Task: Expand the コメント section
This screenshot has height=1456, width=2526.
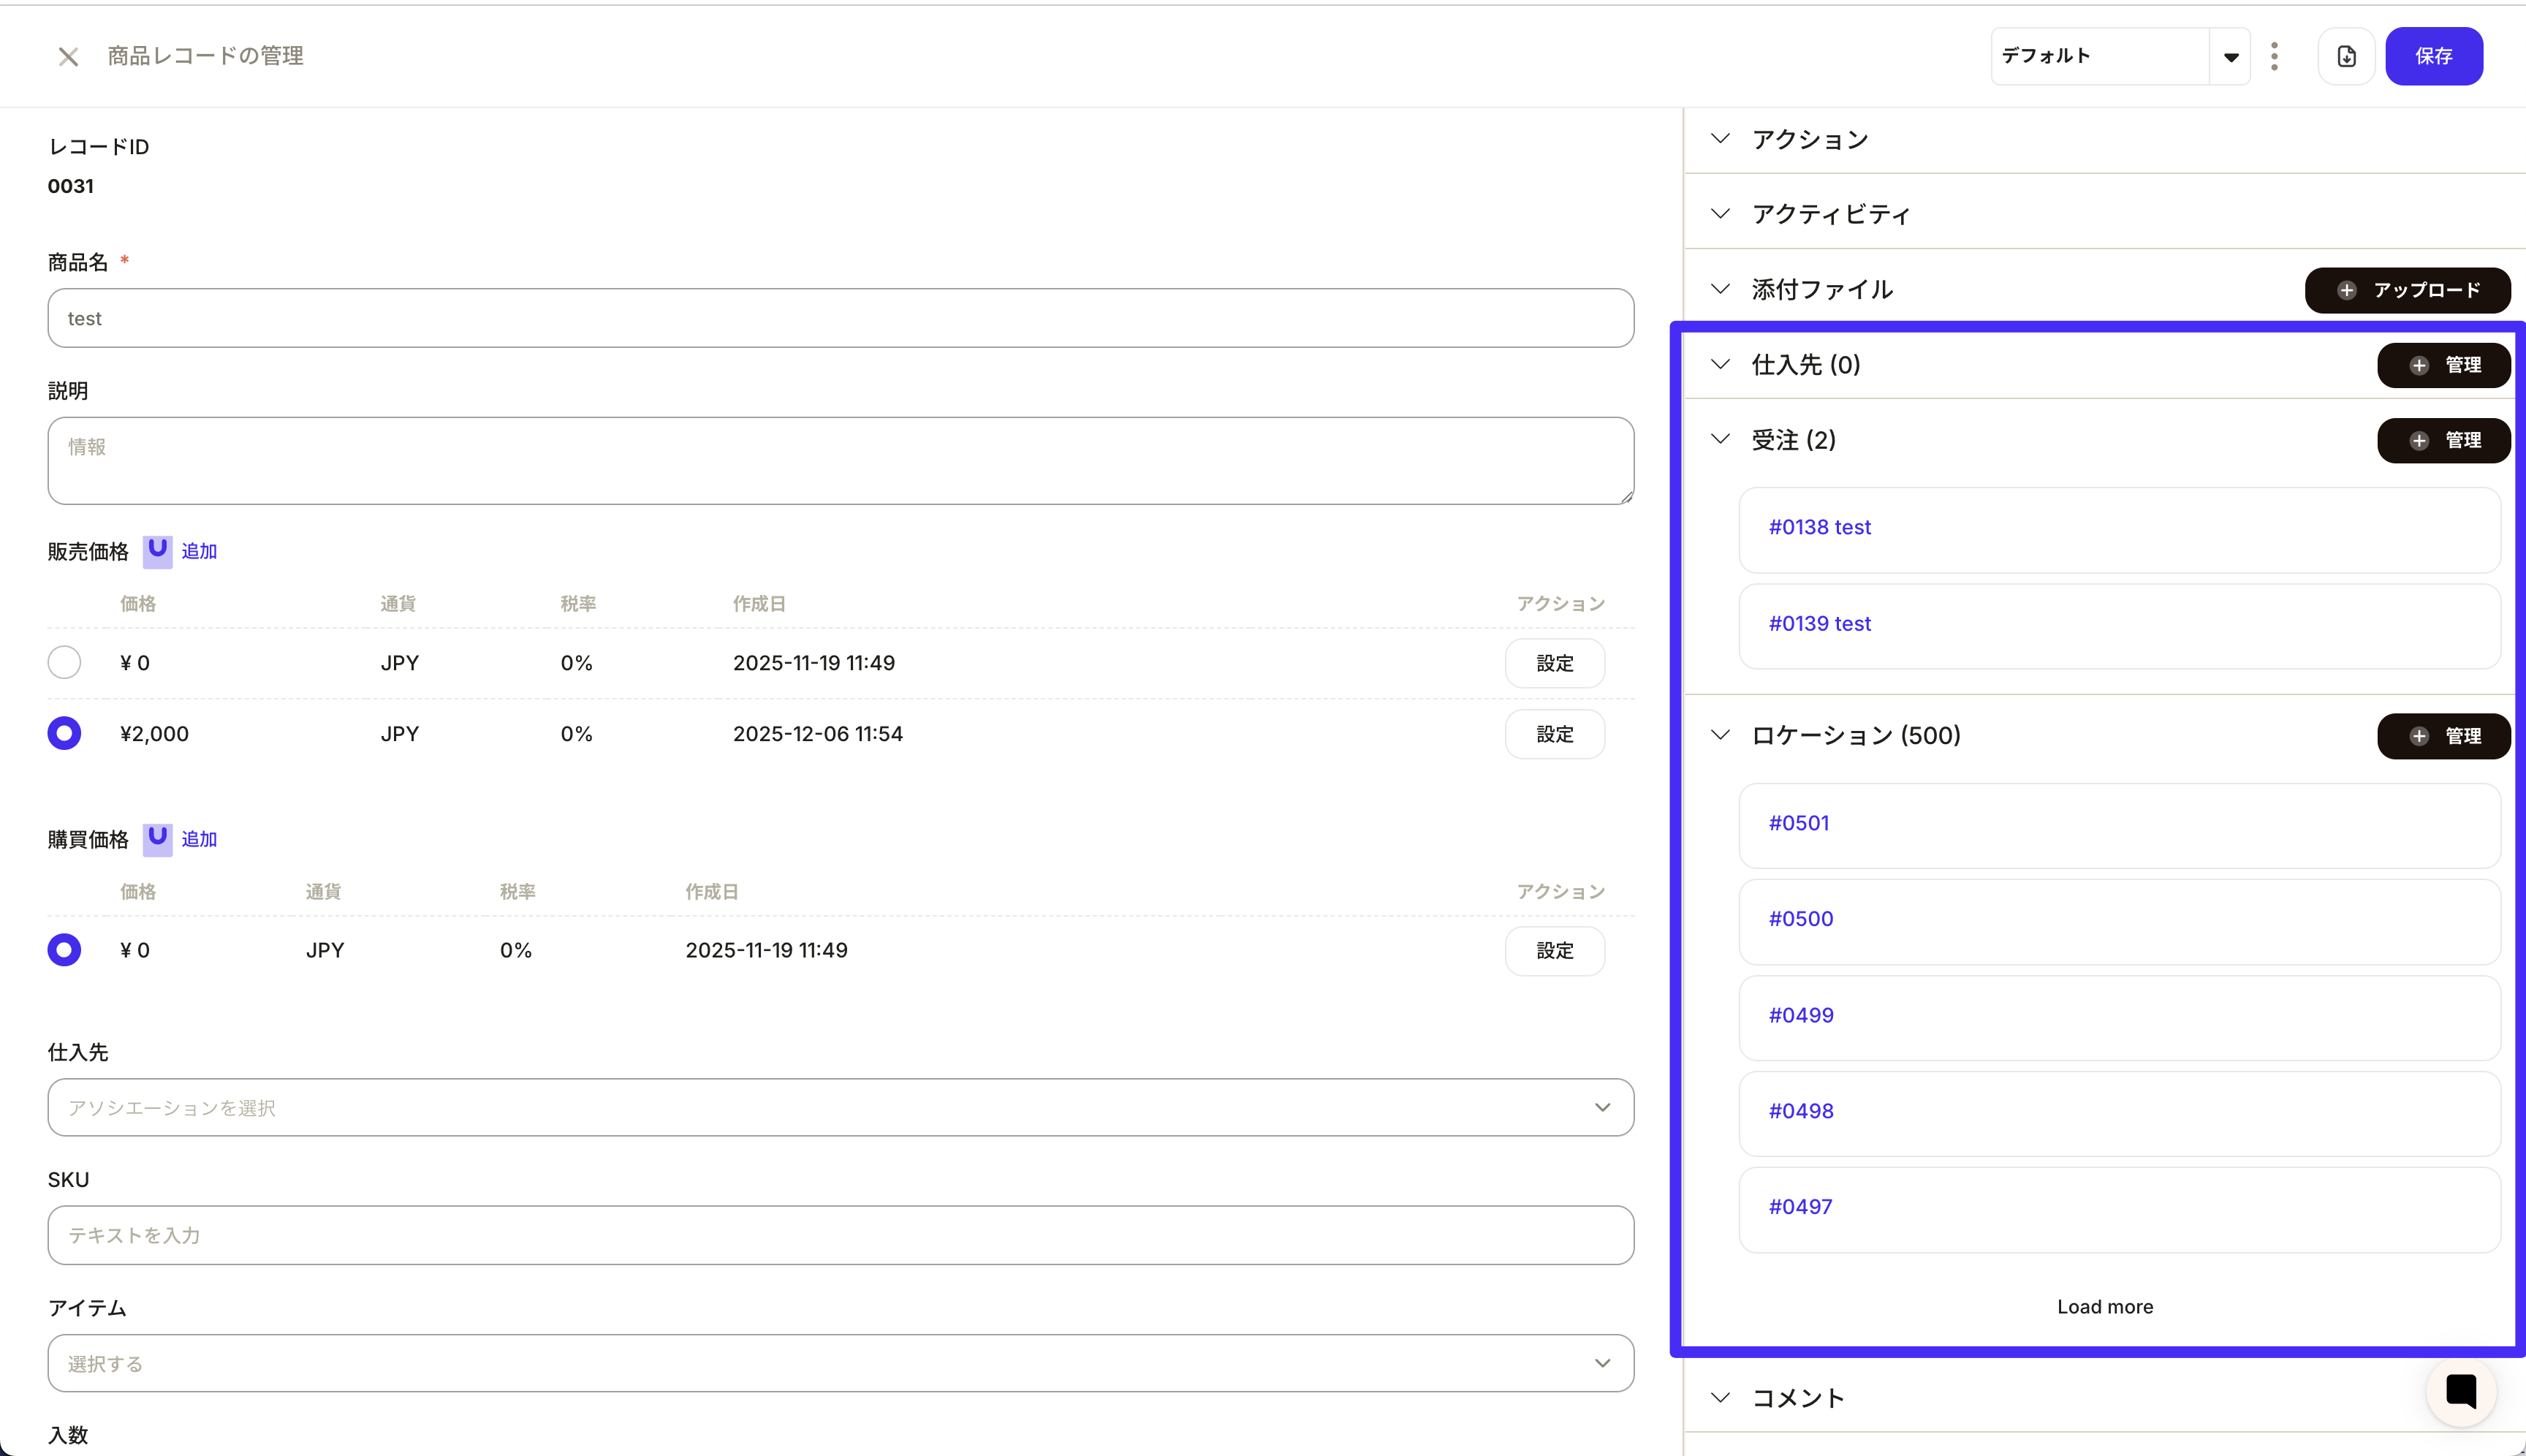Action: (1720, 1398)
